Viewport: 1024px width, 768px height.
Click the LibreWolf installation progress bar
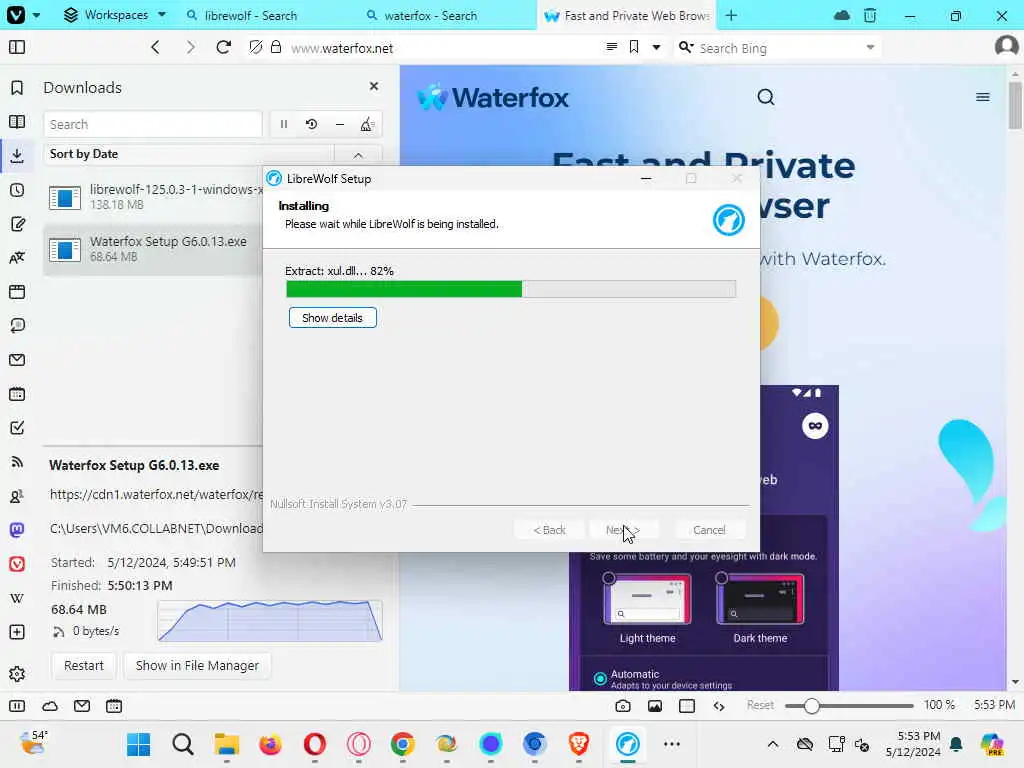pyautogui.click(x=511, y=289)
